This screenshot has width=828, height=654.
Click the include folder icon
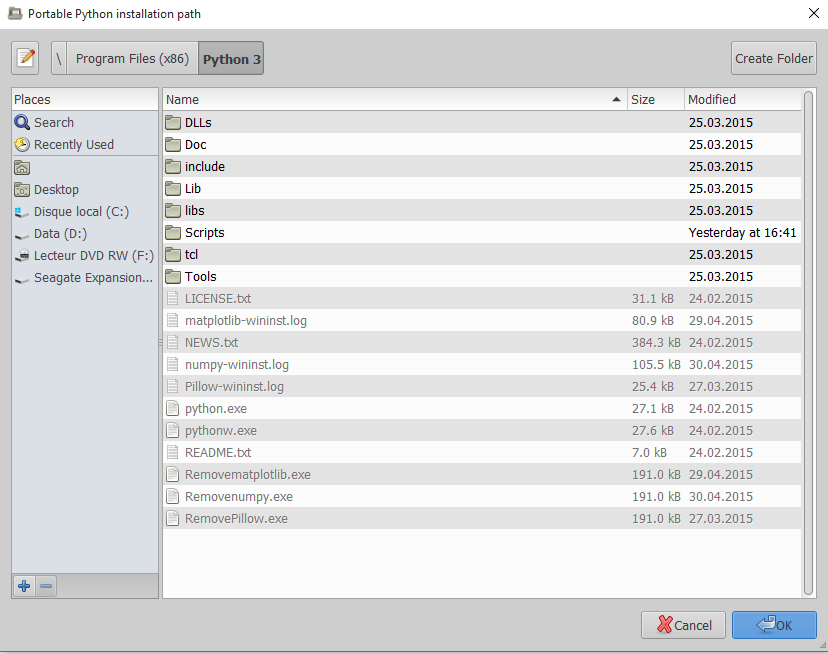(x=173, y=167)
